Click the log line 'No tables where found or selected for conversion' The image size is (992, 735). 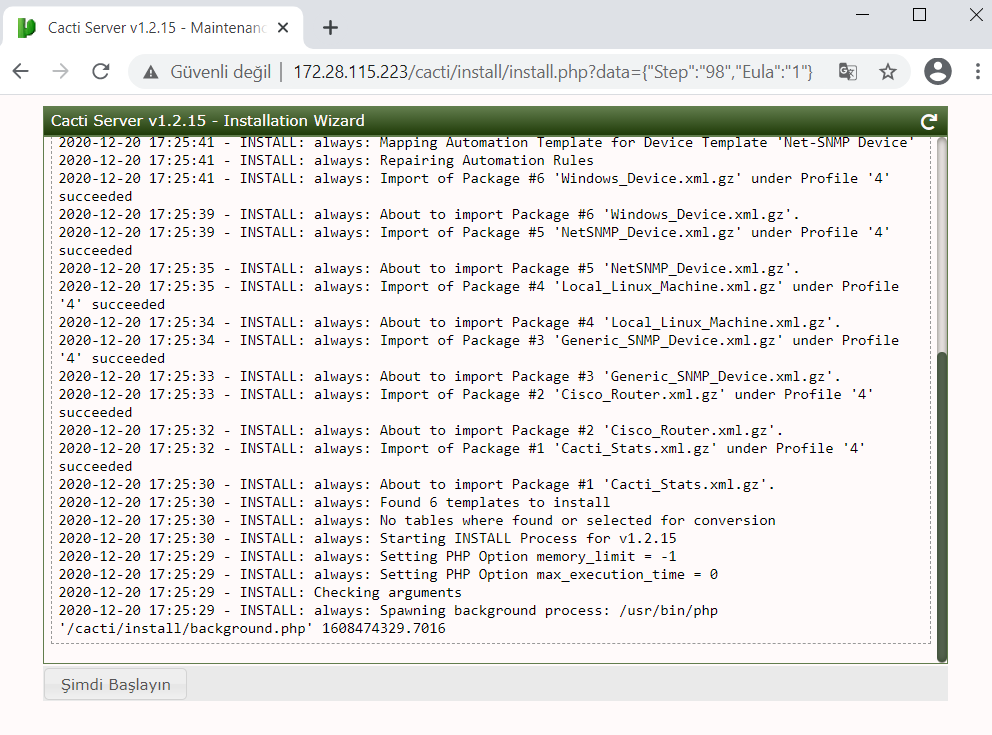417,521
